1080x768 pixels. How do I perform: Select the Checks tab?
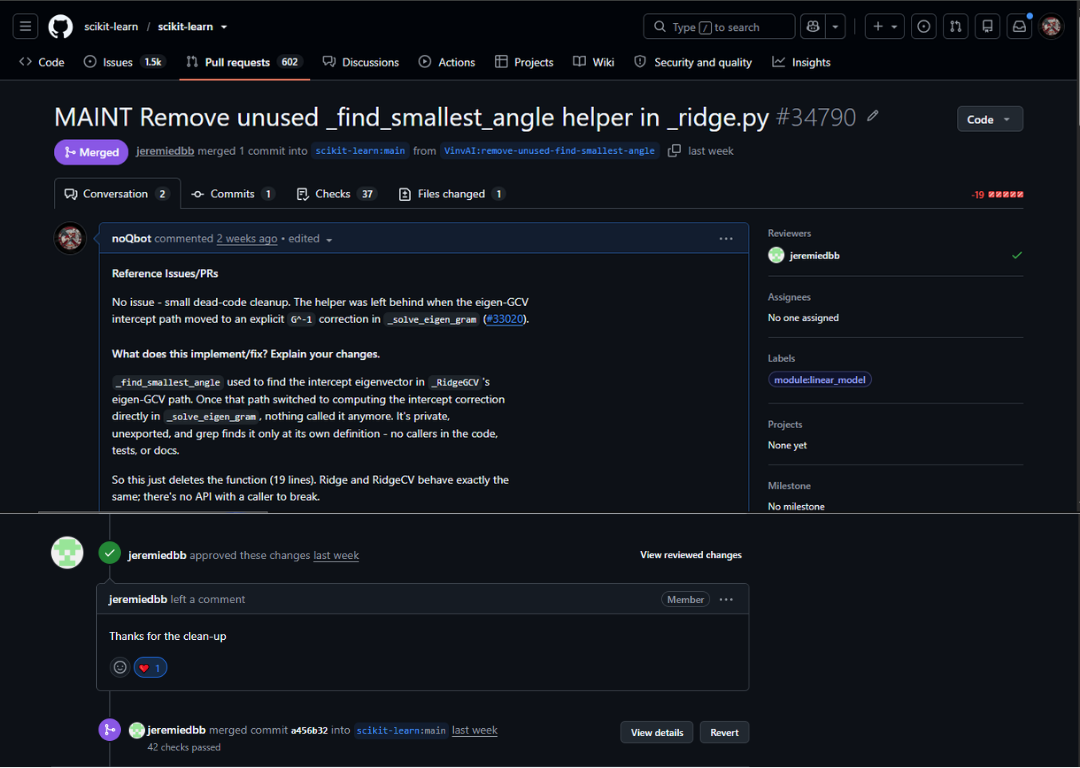[x=335, y=194]
